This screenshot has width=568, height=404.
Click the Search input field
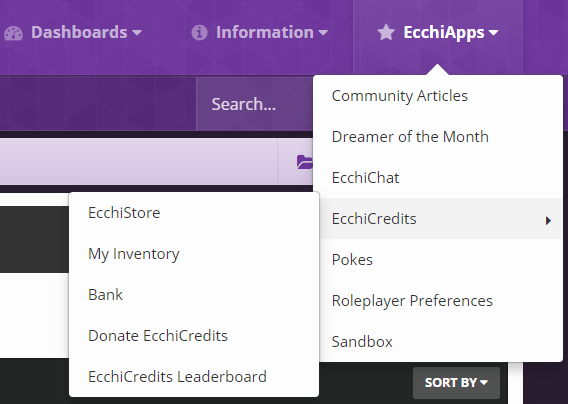[x=254, y=104]
